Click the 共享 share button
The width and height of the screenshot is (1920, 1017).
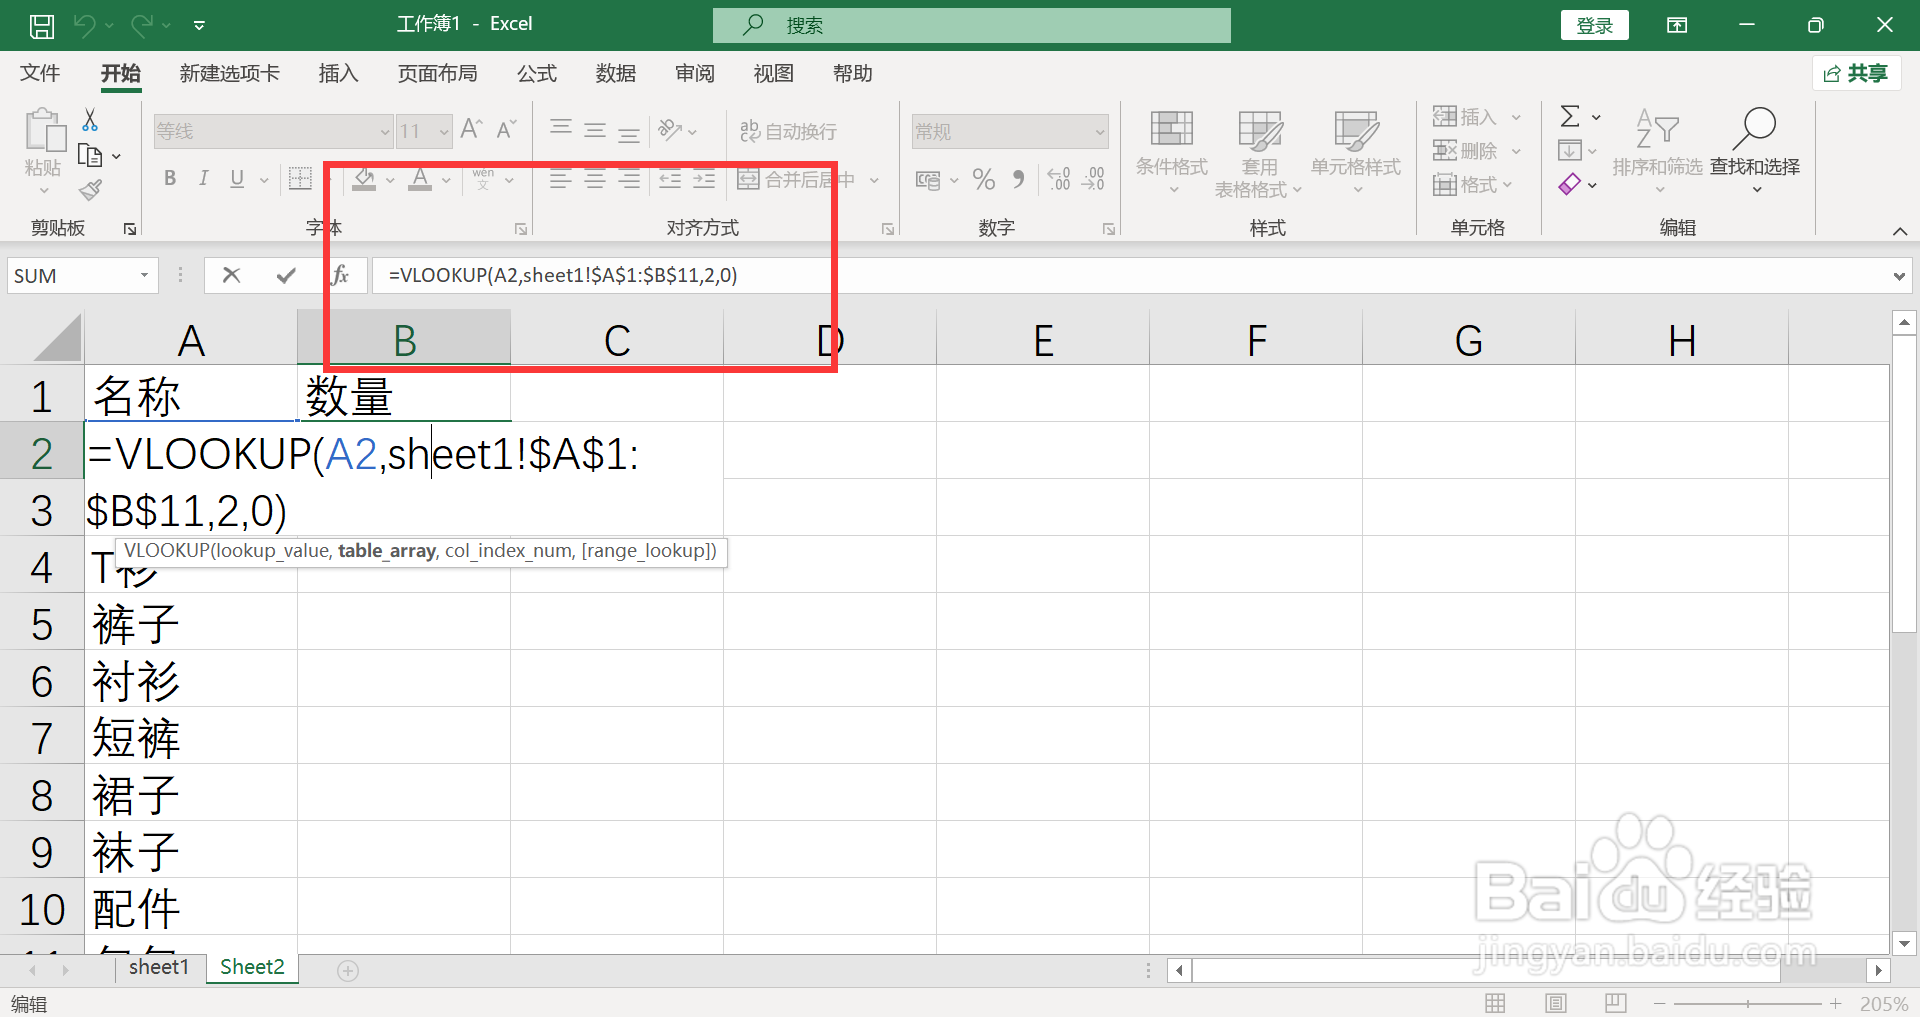[1856, 73]
